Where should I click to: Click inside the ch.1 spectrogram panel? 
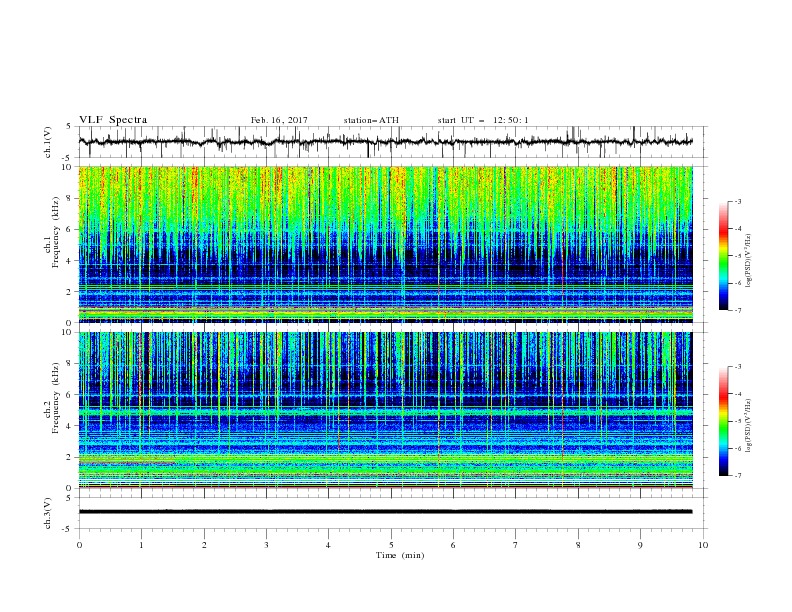pyautogui.click(x=385, y=244)
